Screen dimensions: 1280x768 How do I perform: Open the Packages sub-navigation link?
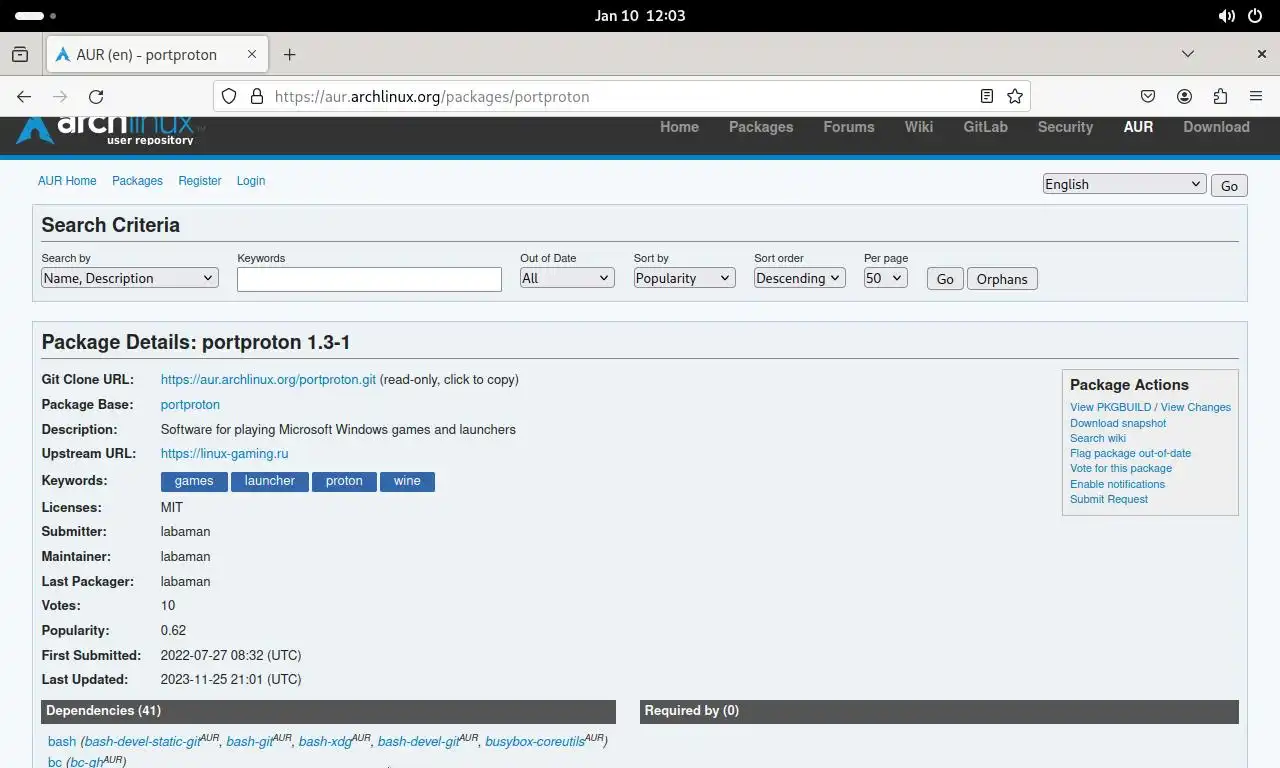(x=137, y=181)
